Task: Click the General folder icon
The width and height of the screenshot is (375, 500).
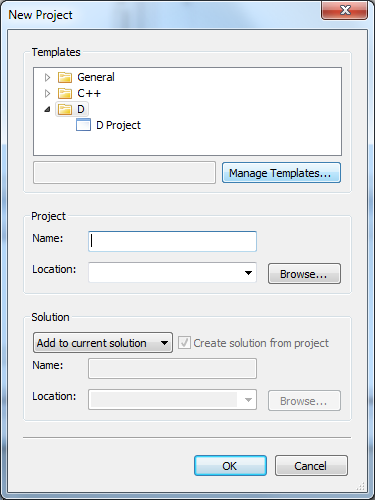Action: pyautogui.click(x=65, y=77)
